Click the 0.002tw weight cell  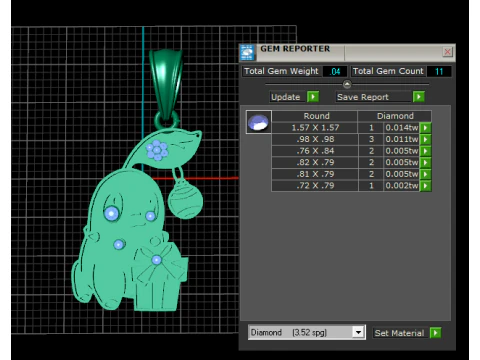tap(402, 186)
